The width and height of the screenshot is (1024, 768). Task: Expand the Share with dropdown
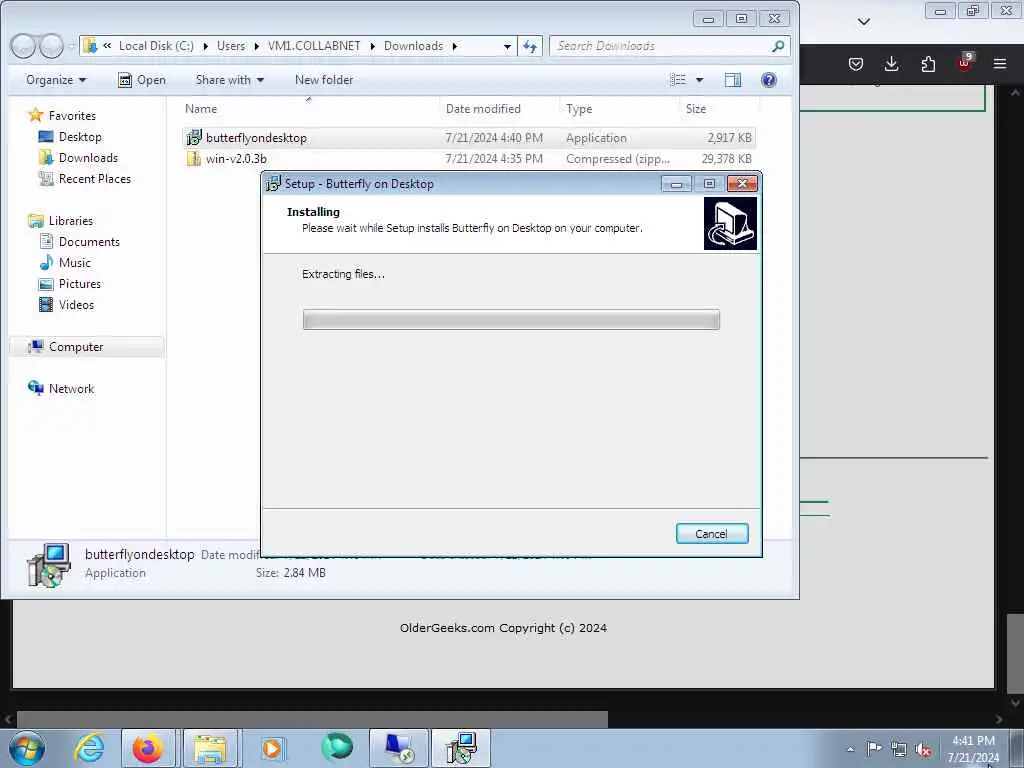click(230, 80)
